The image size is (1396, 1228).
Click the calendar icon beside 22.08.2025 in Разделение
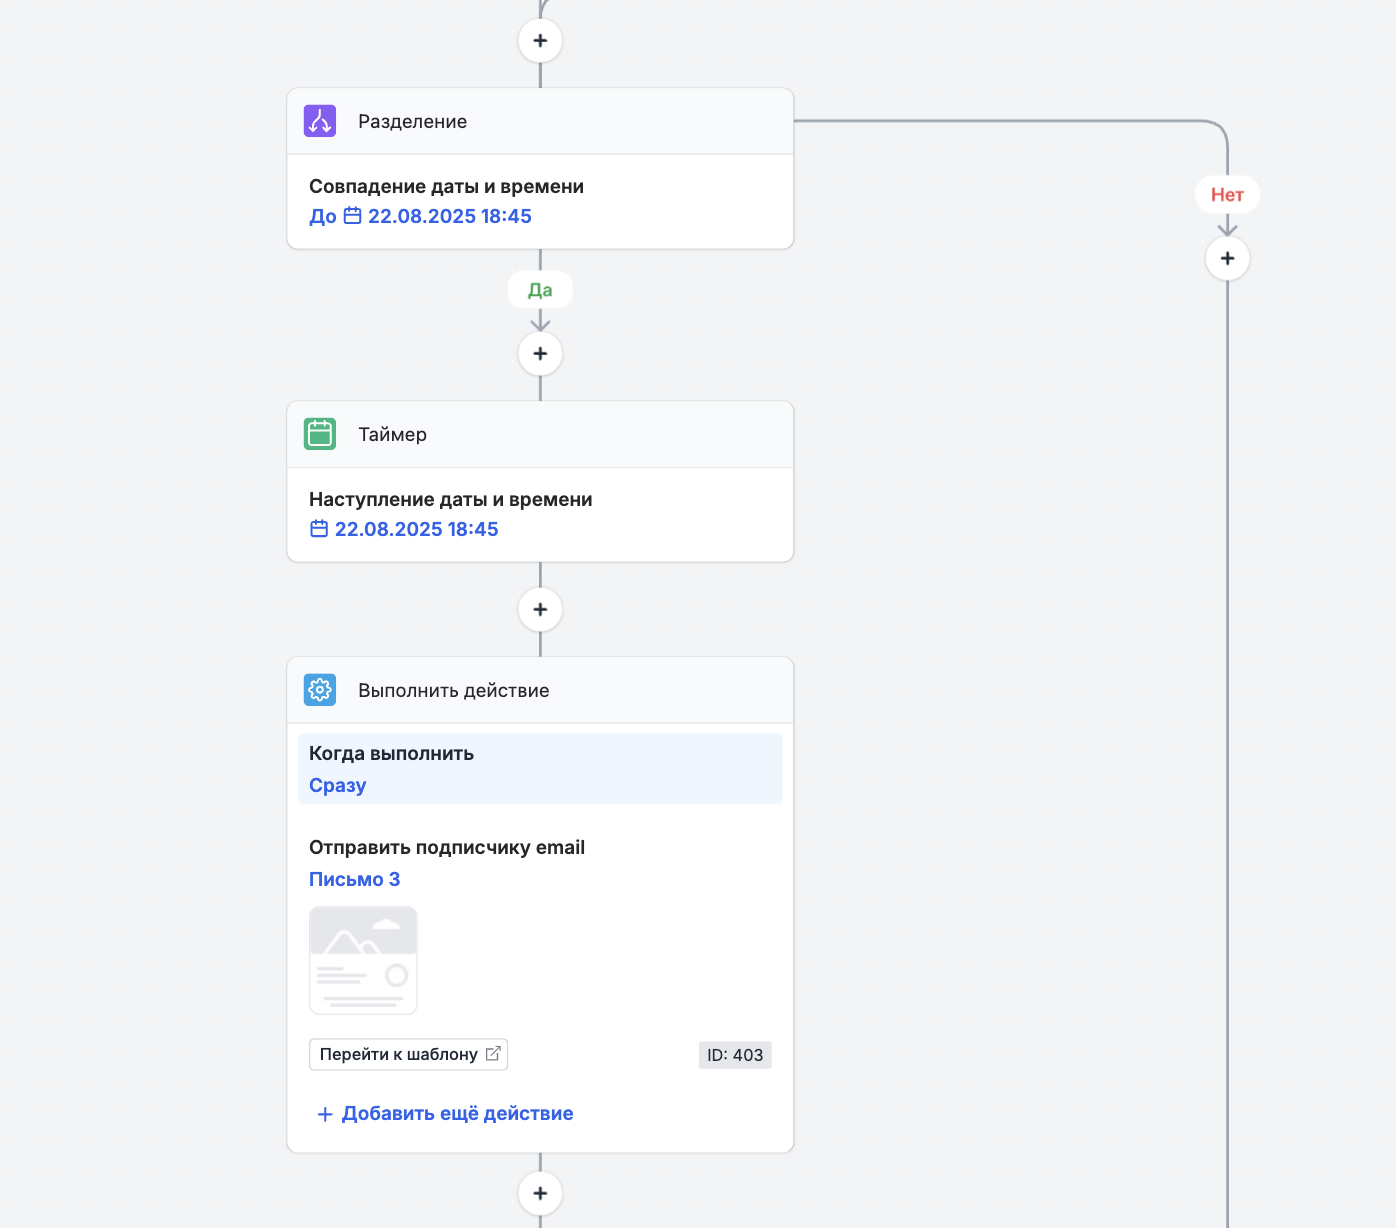(x=352, y=216)
